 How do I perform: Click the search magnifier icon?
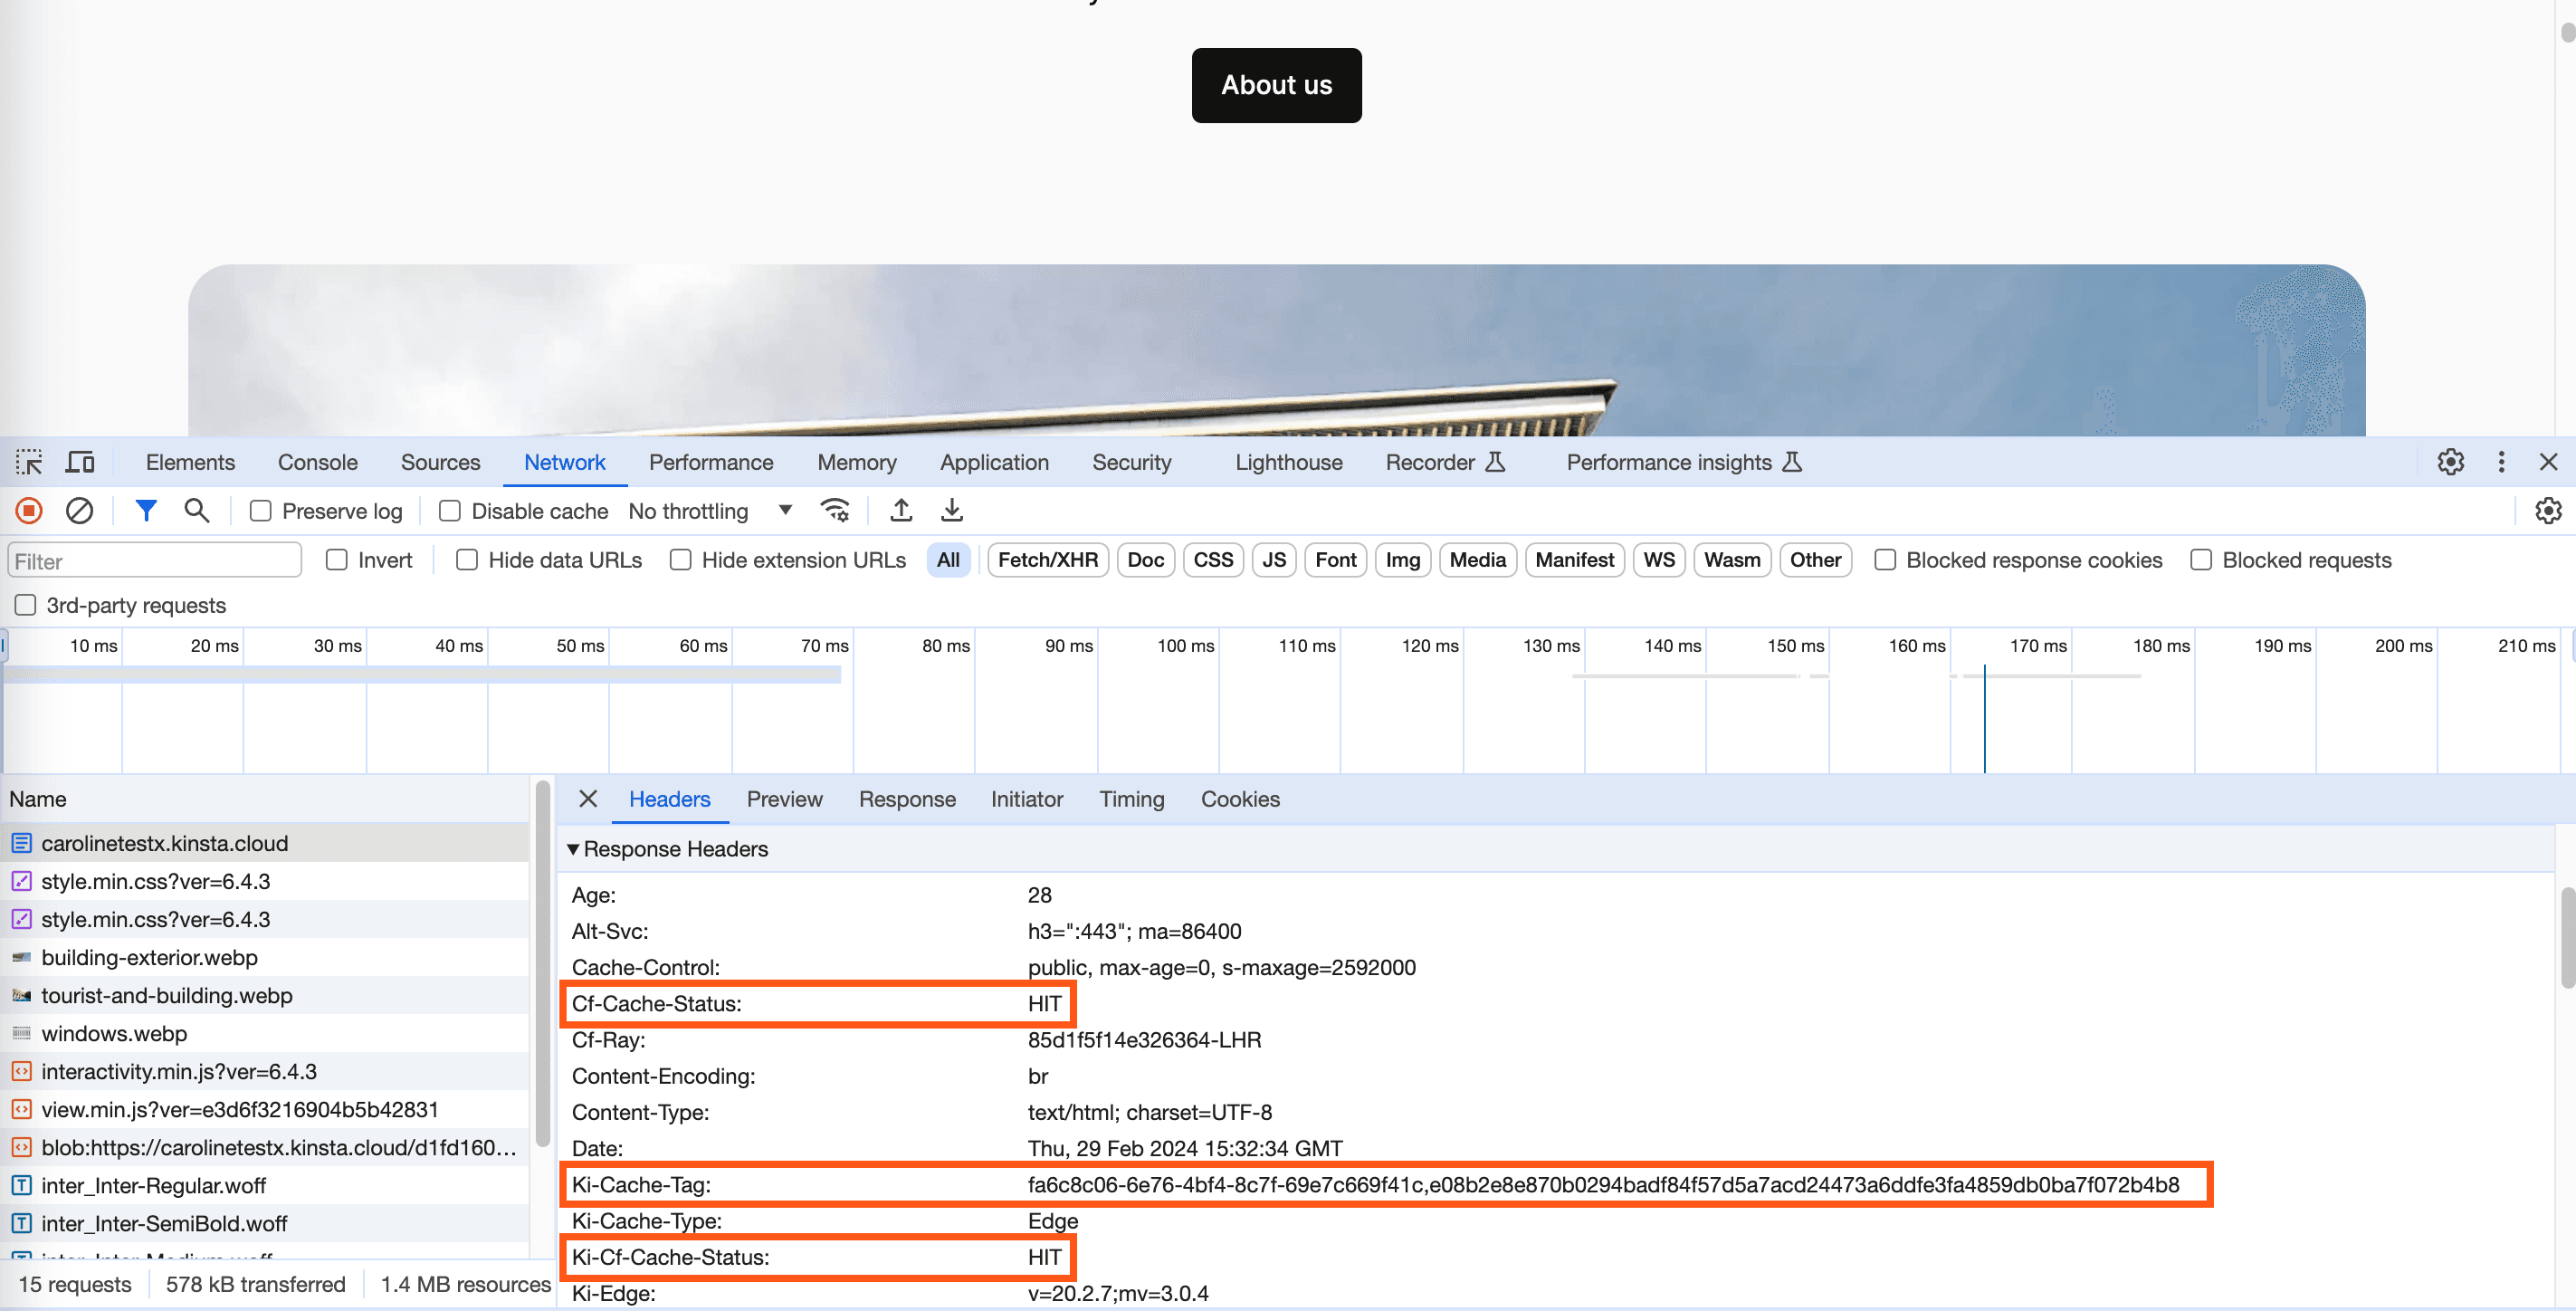(x=196, y=510)
